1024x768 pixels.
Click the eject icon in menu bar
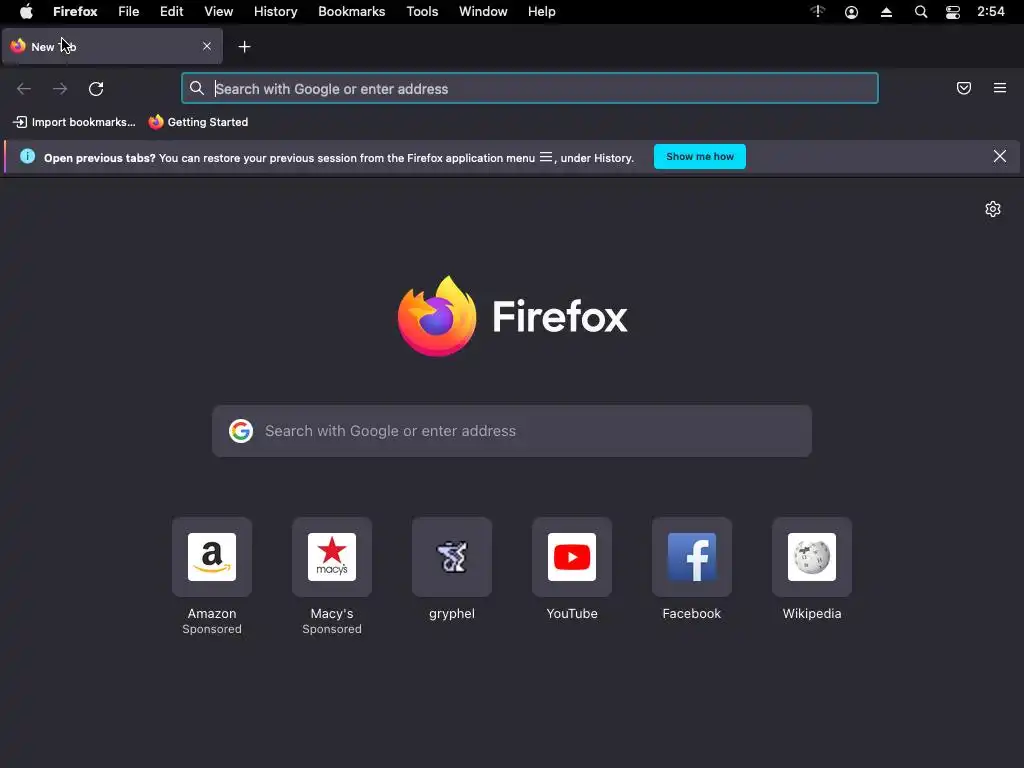[x=886, y=12]
